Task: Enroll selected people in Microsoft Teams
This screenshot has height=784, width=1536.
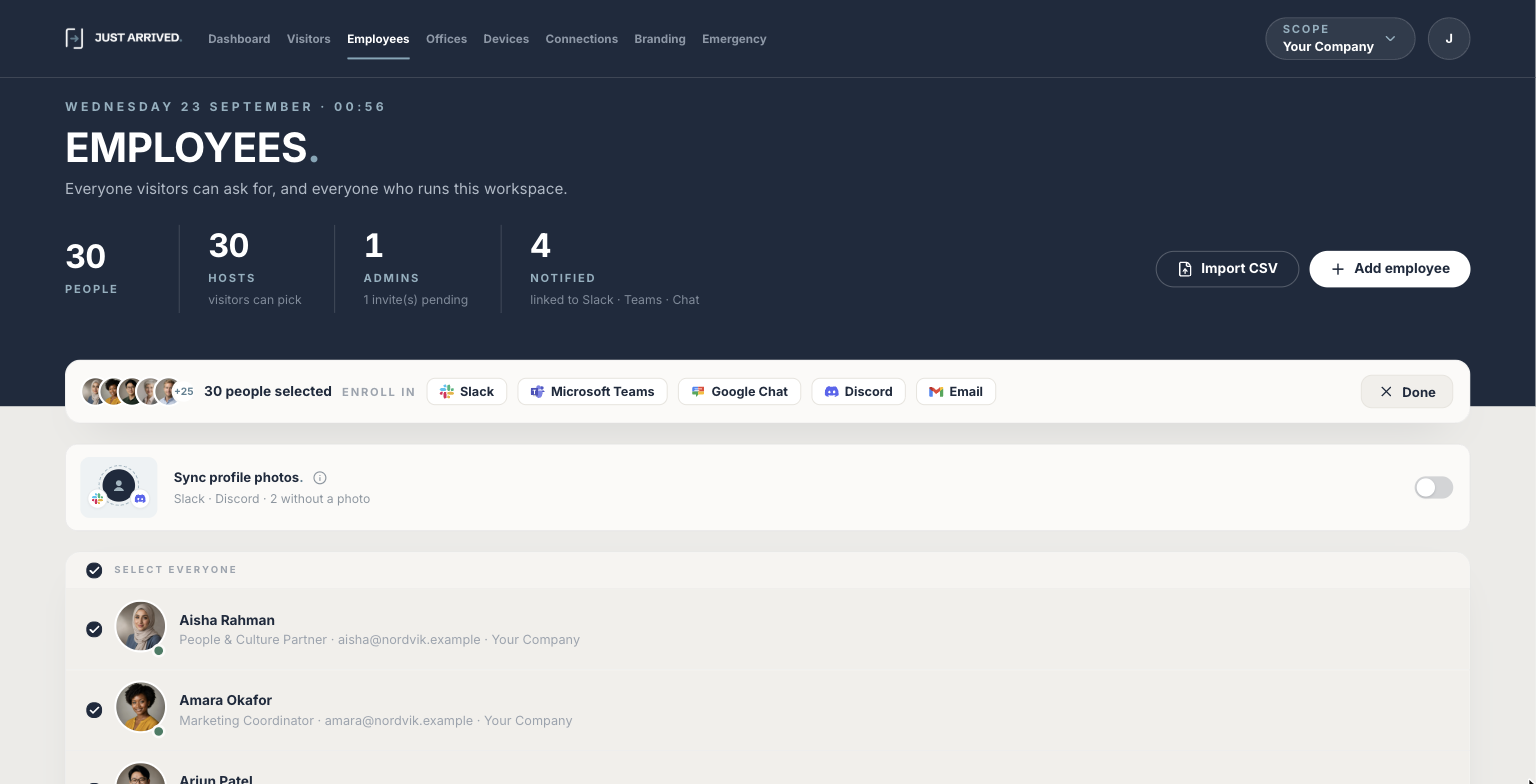Action: 592,392
